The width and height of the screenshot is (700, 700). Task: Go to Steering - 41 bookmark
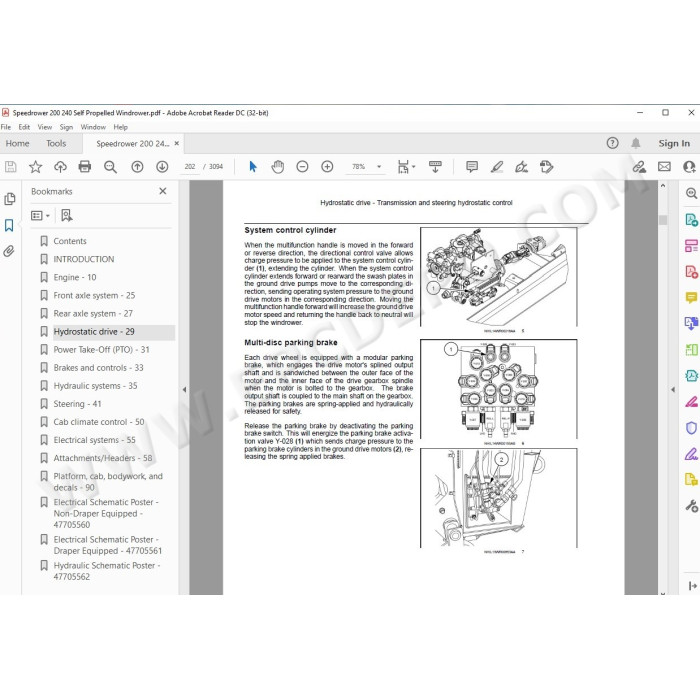77,404
